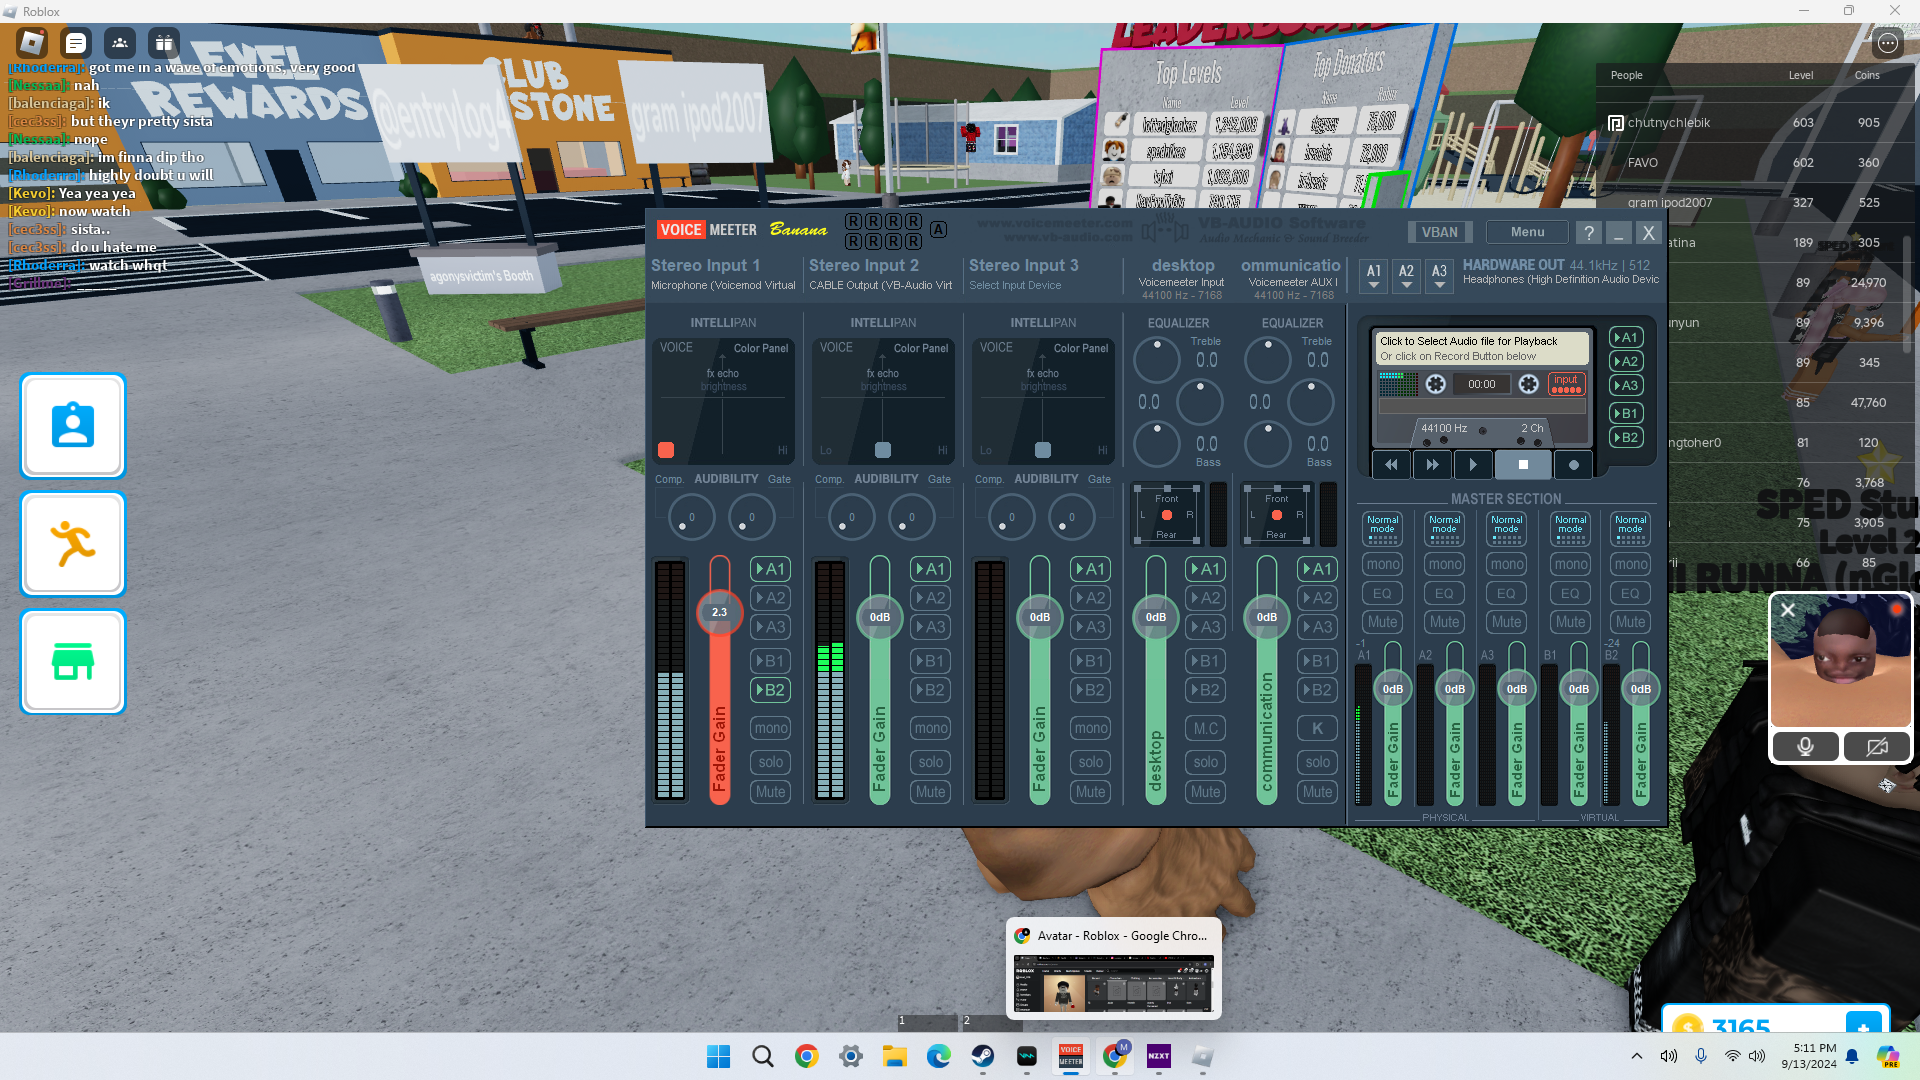Open the Roblox more options ellipsis
The image size is (1920, 1080).
(x=1887, y=43)
